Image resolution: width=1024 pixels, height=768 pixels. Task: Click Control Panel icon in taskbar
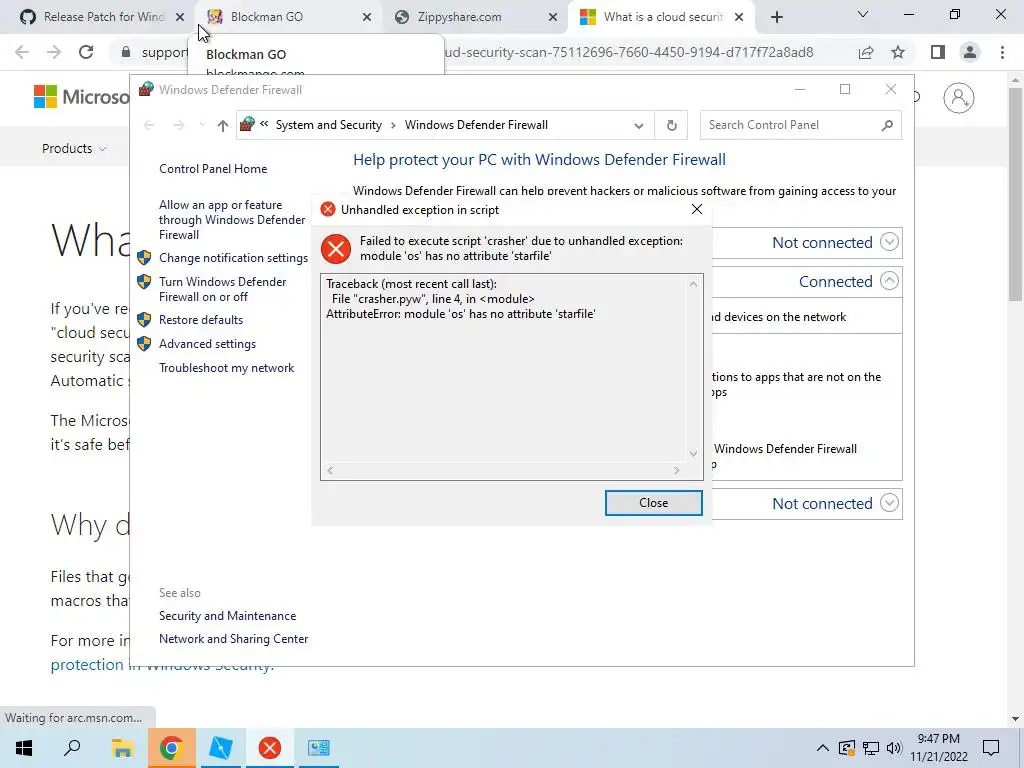coord(319,748)
